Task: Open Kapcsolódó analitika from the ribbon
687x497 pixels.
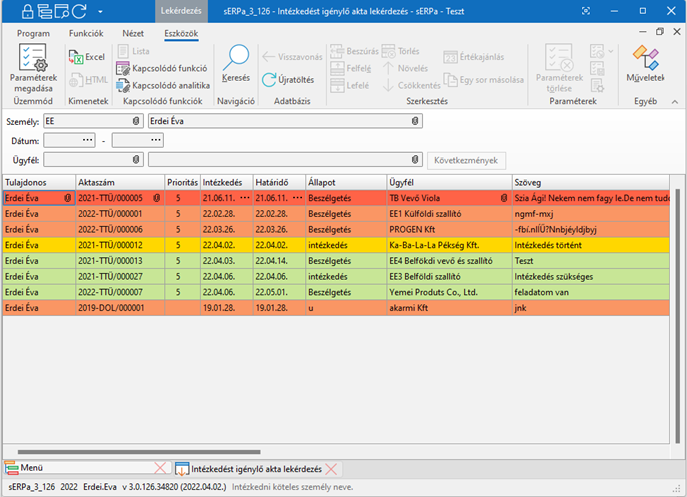Action: [162, 85]
